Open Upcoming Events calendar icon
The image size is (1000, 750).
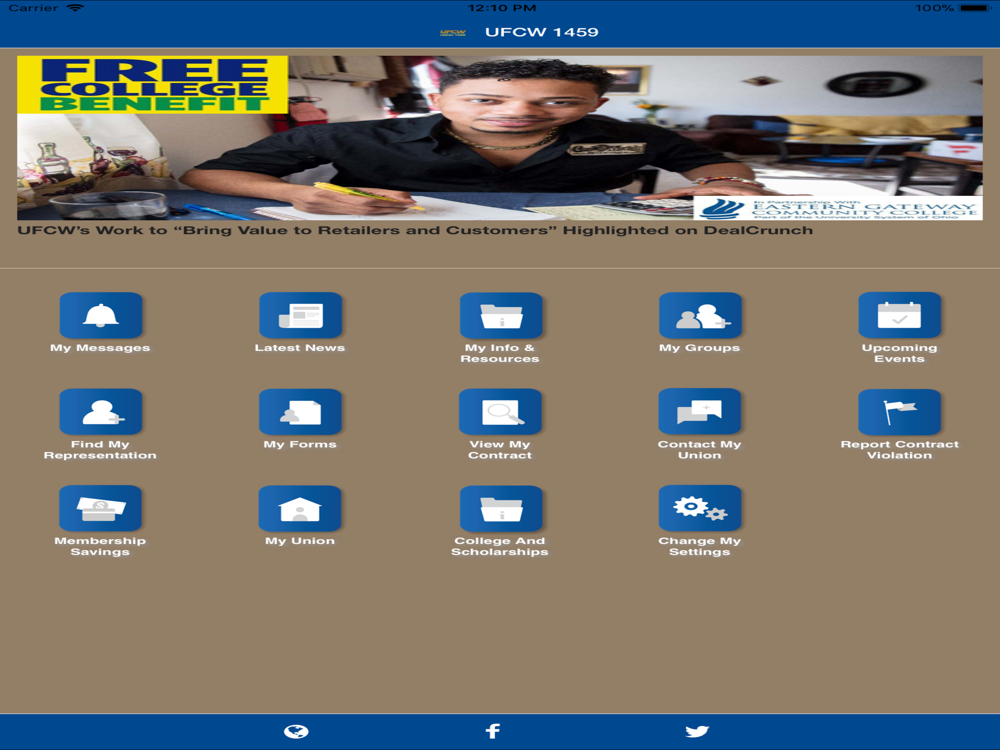point(900,315)
